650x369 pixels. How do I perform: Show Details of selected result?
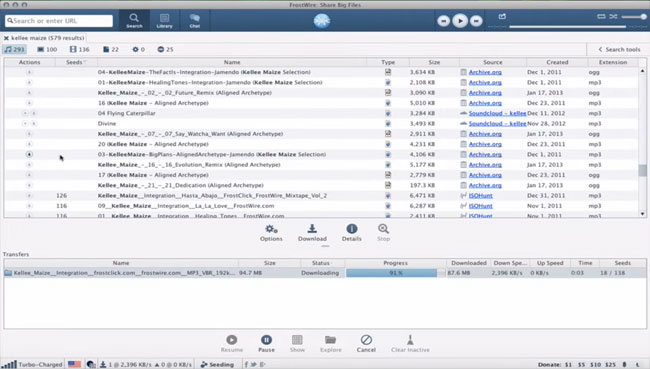(x=352, y=233)
